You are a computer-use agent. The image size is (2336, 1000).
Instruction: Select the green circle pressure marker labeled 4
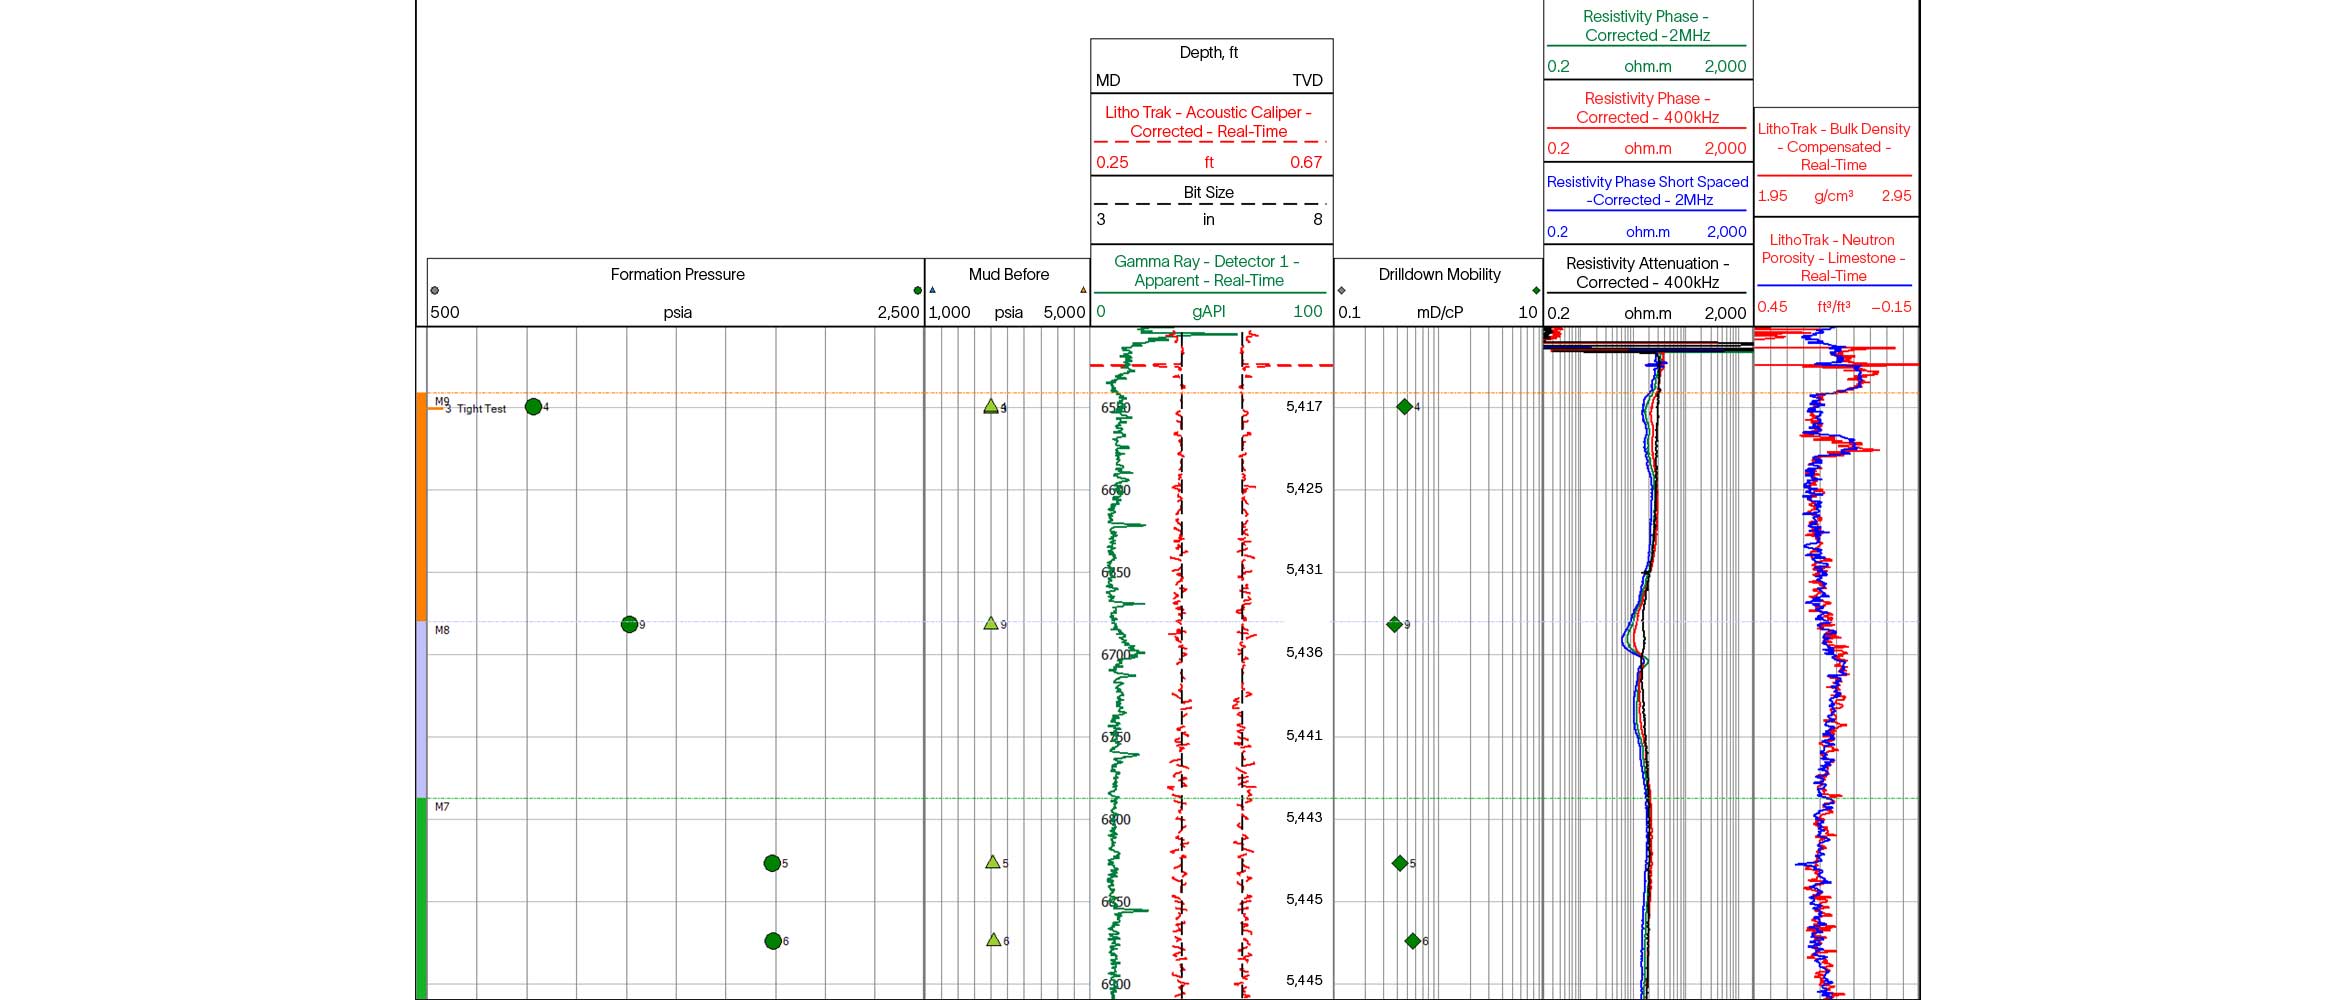534,408
